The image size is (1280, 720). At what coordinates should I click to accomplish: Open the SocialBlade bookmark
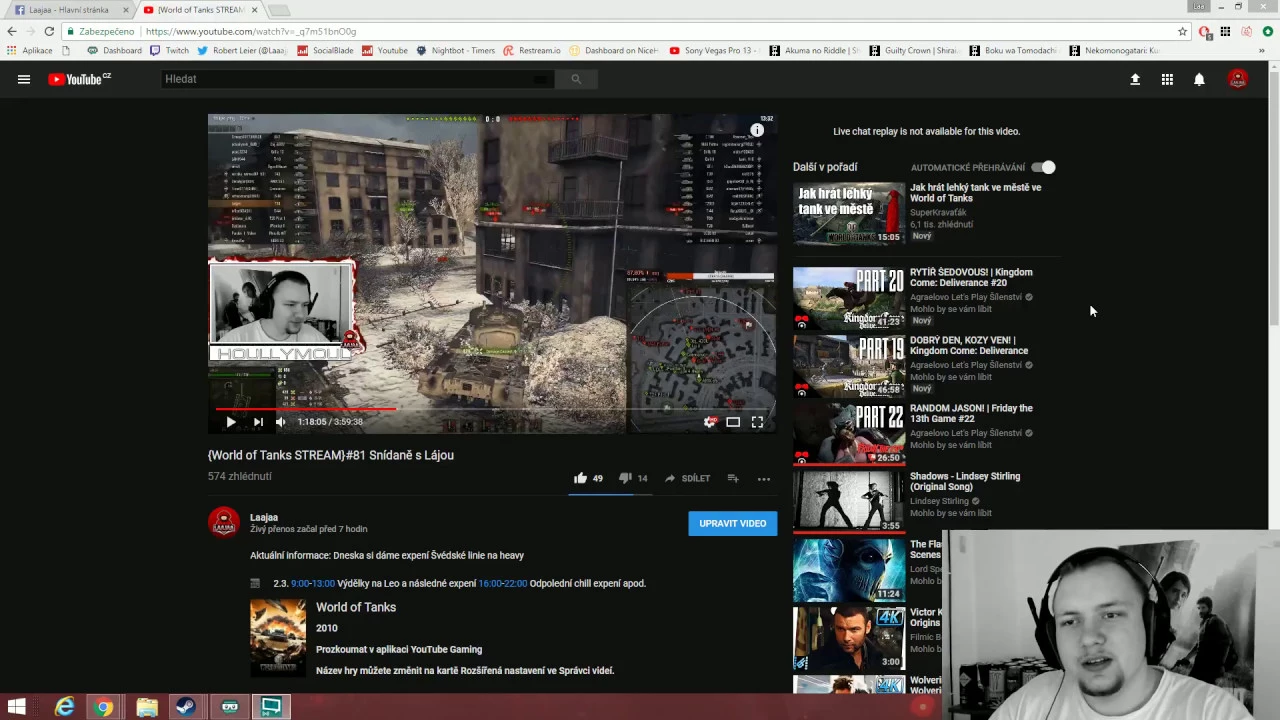point(325,50)
